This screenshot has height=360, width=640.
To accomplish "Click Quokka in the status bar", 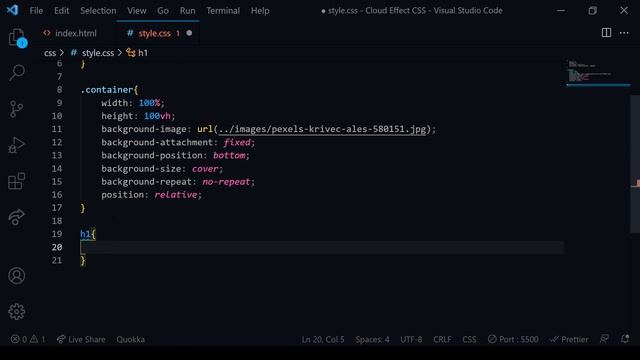I will point(131,339).
